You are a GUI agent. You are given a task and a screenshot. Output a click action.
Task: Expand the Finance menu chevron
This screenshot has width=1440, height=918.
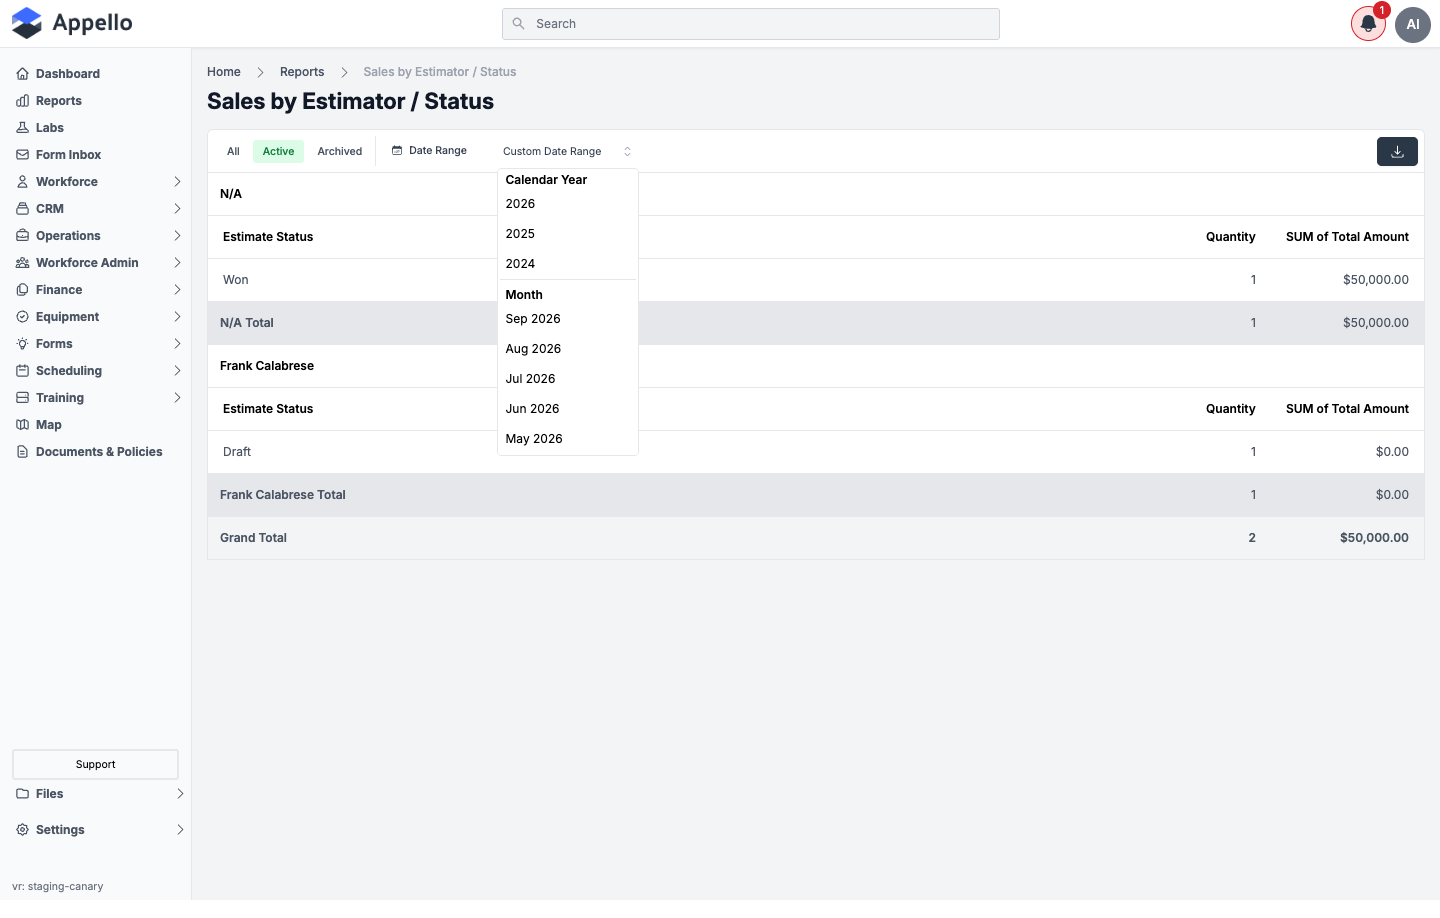pos(177,290)
